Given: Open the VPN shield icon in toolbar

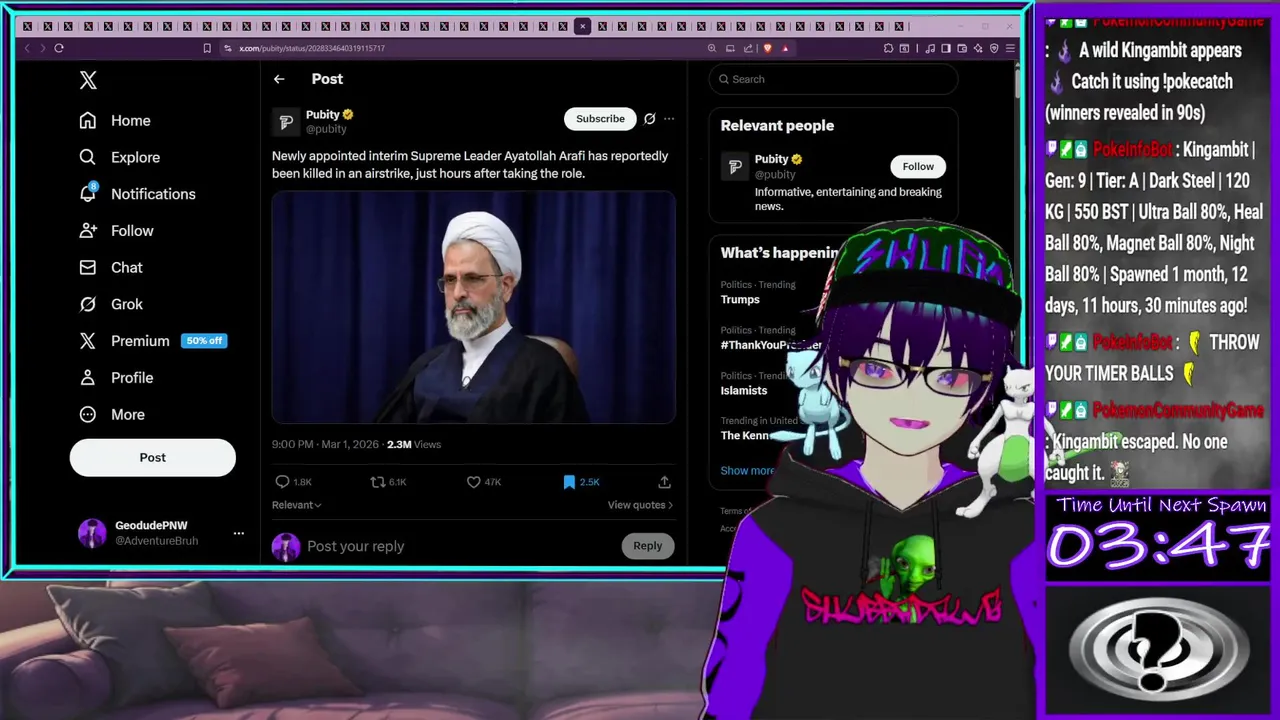Looking at the screenshot, I should coord(994,48).
